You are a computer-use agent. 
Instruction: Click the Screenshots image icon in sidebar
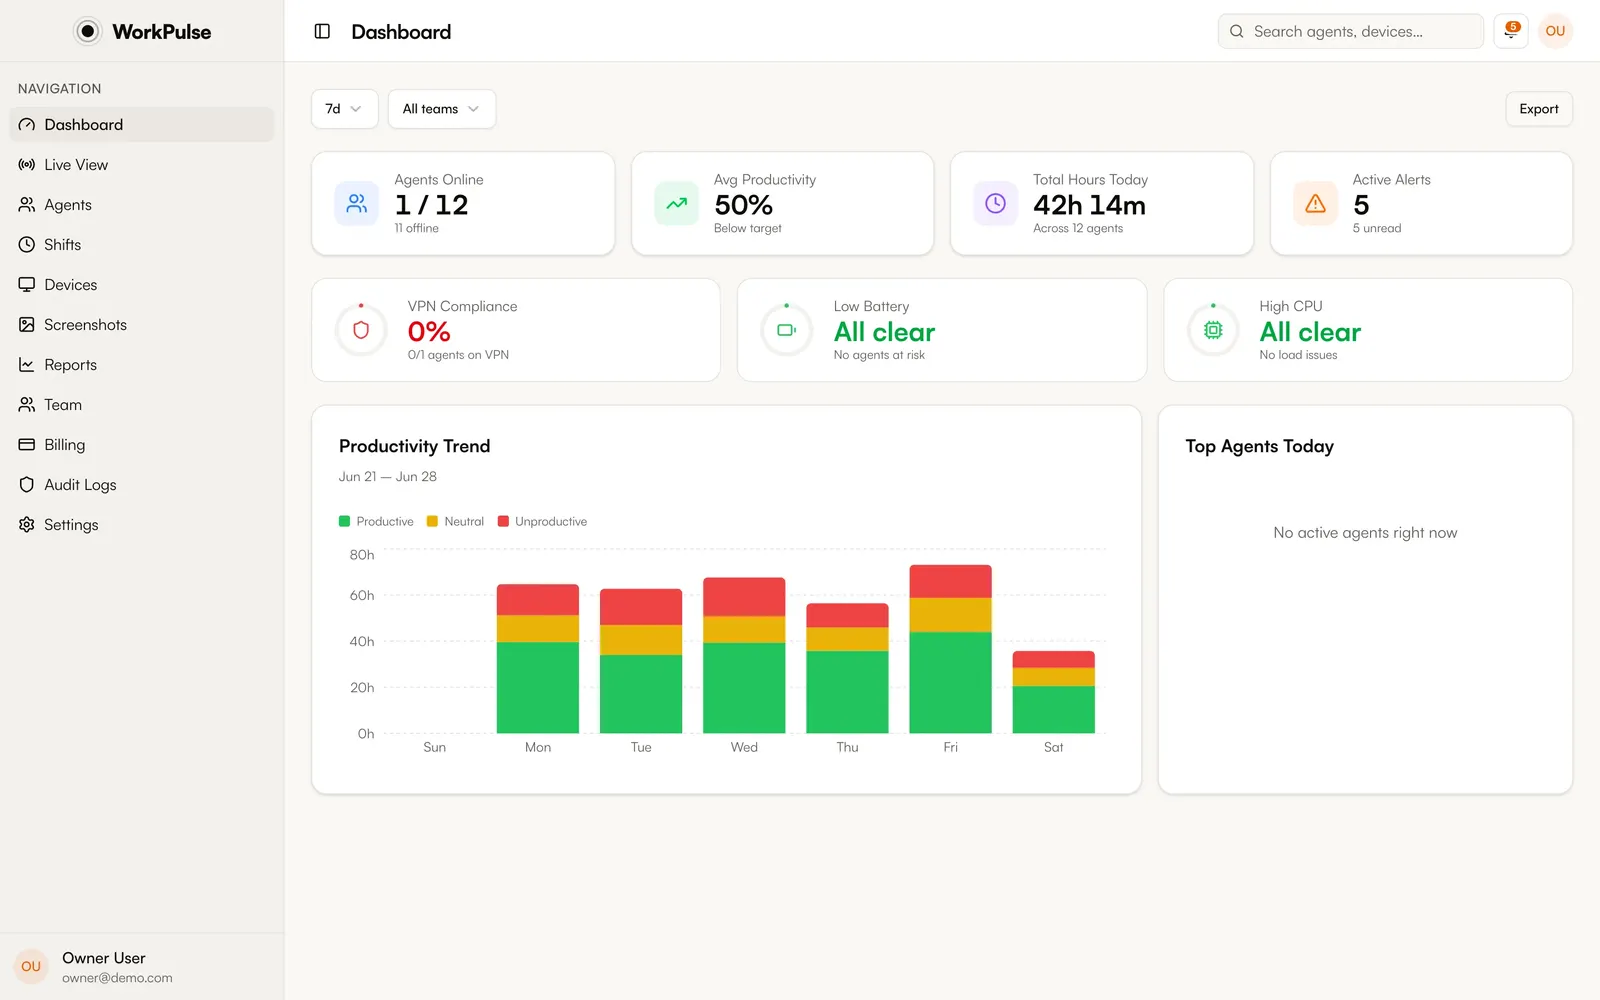click(27, 325)
